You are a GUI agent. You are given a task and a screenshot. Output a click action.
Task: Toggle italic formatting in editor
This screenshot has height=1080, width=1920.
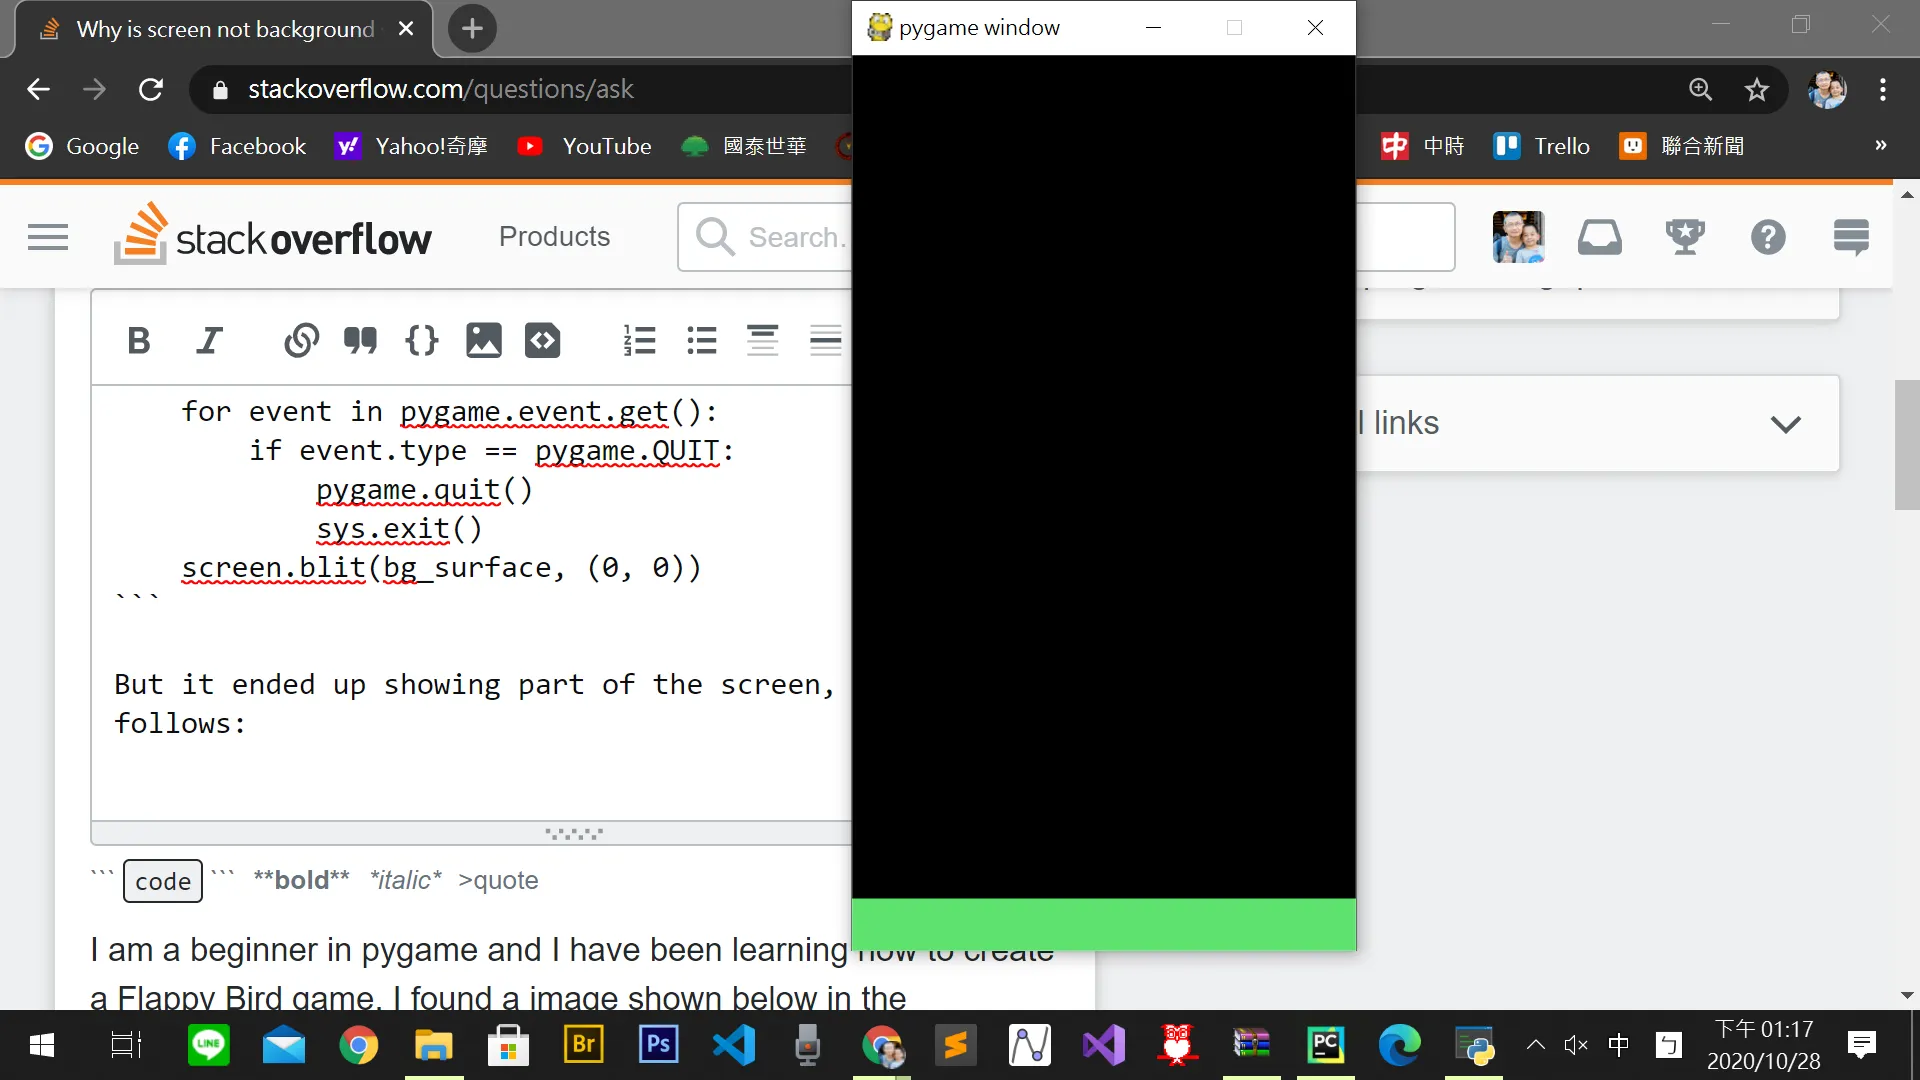pyautogui.click(x=208, y=341)
